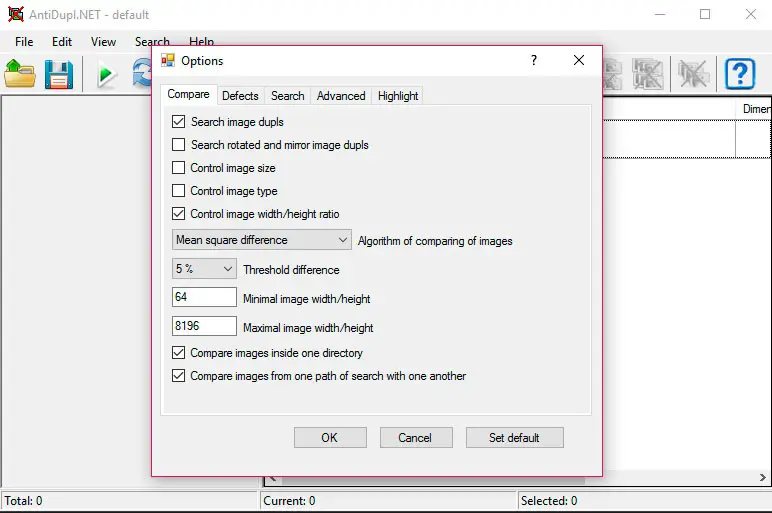Uncheck Search image dupls
The height and width of the screenshot is (513, 772).
[x=178, y=122]
